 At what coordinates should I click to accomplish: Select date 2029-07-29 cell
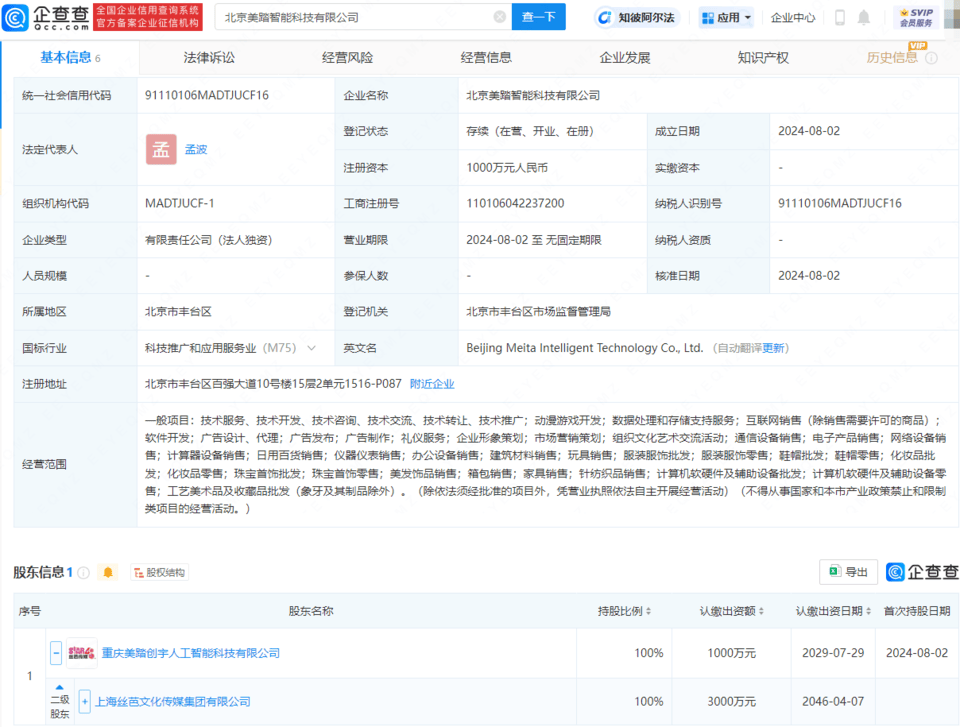click(833, 653)
